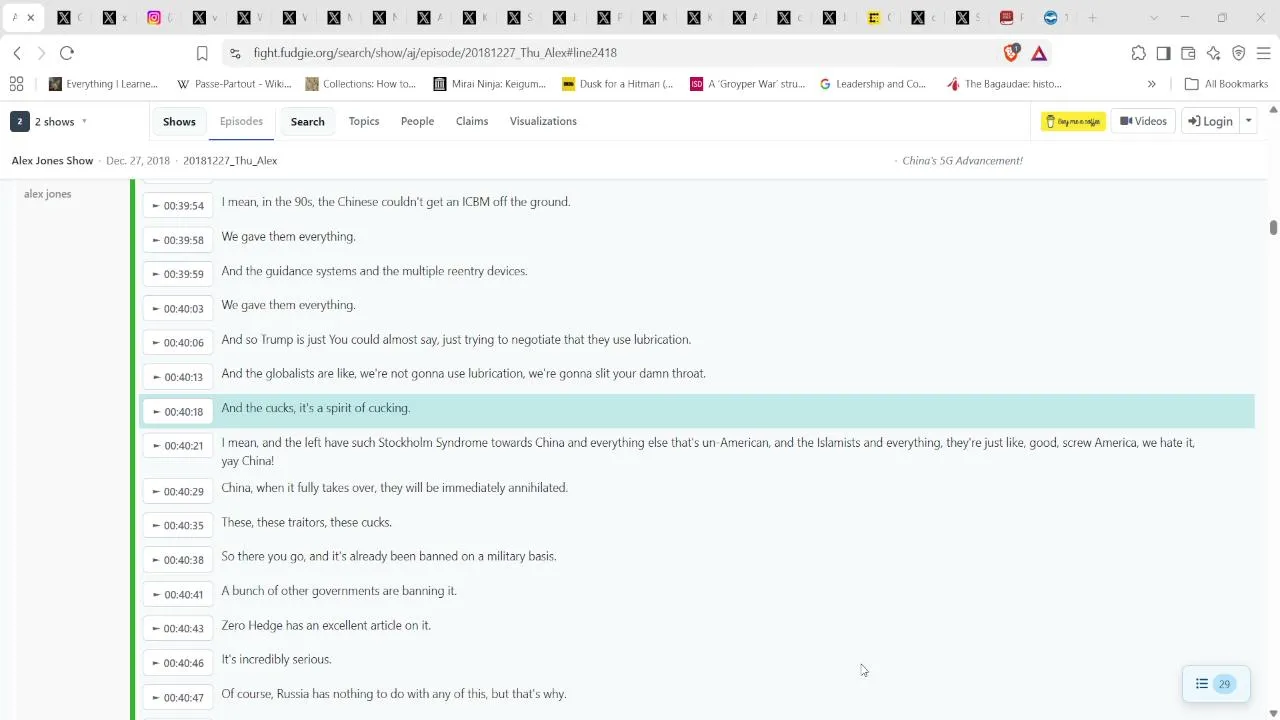The height and width of the screenshot is (720, 1280).
Task: Open the Episodes tab
Action: [241, 121]
